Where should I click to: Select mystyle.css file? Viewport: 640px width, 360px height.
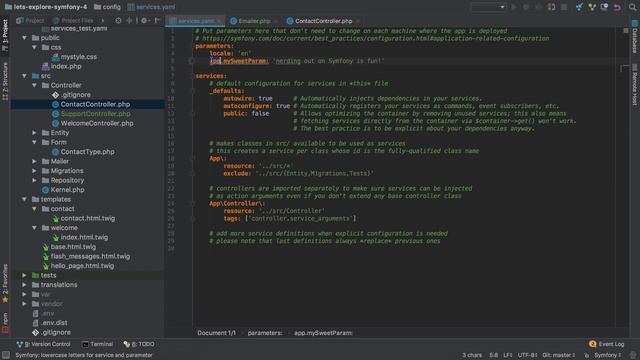[79, 57]
